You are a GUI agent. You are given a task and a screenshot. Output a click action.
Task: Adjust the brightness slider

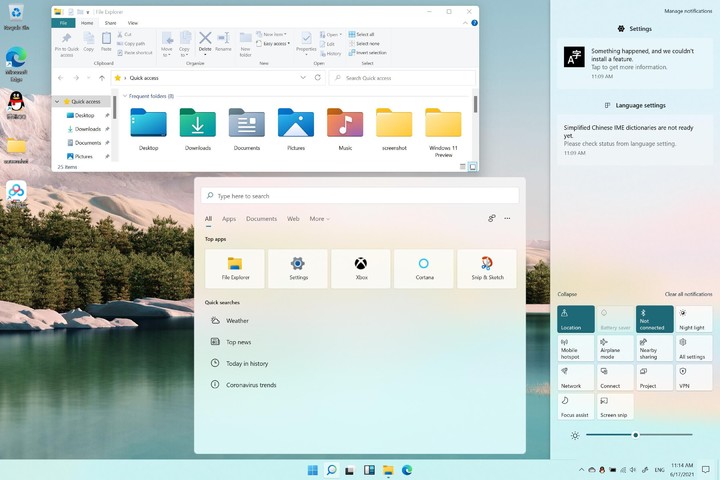coord(636,434)
